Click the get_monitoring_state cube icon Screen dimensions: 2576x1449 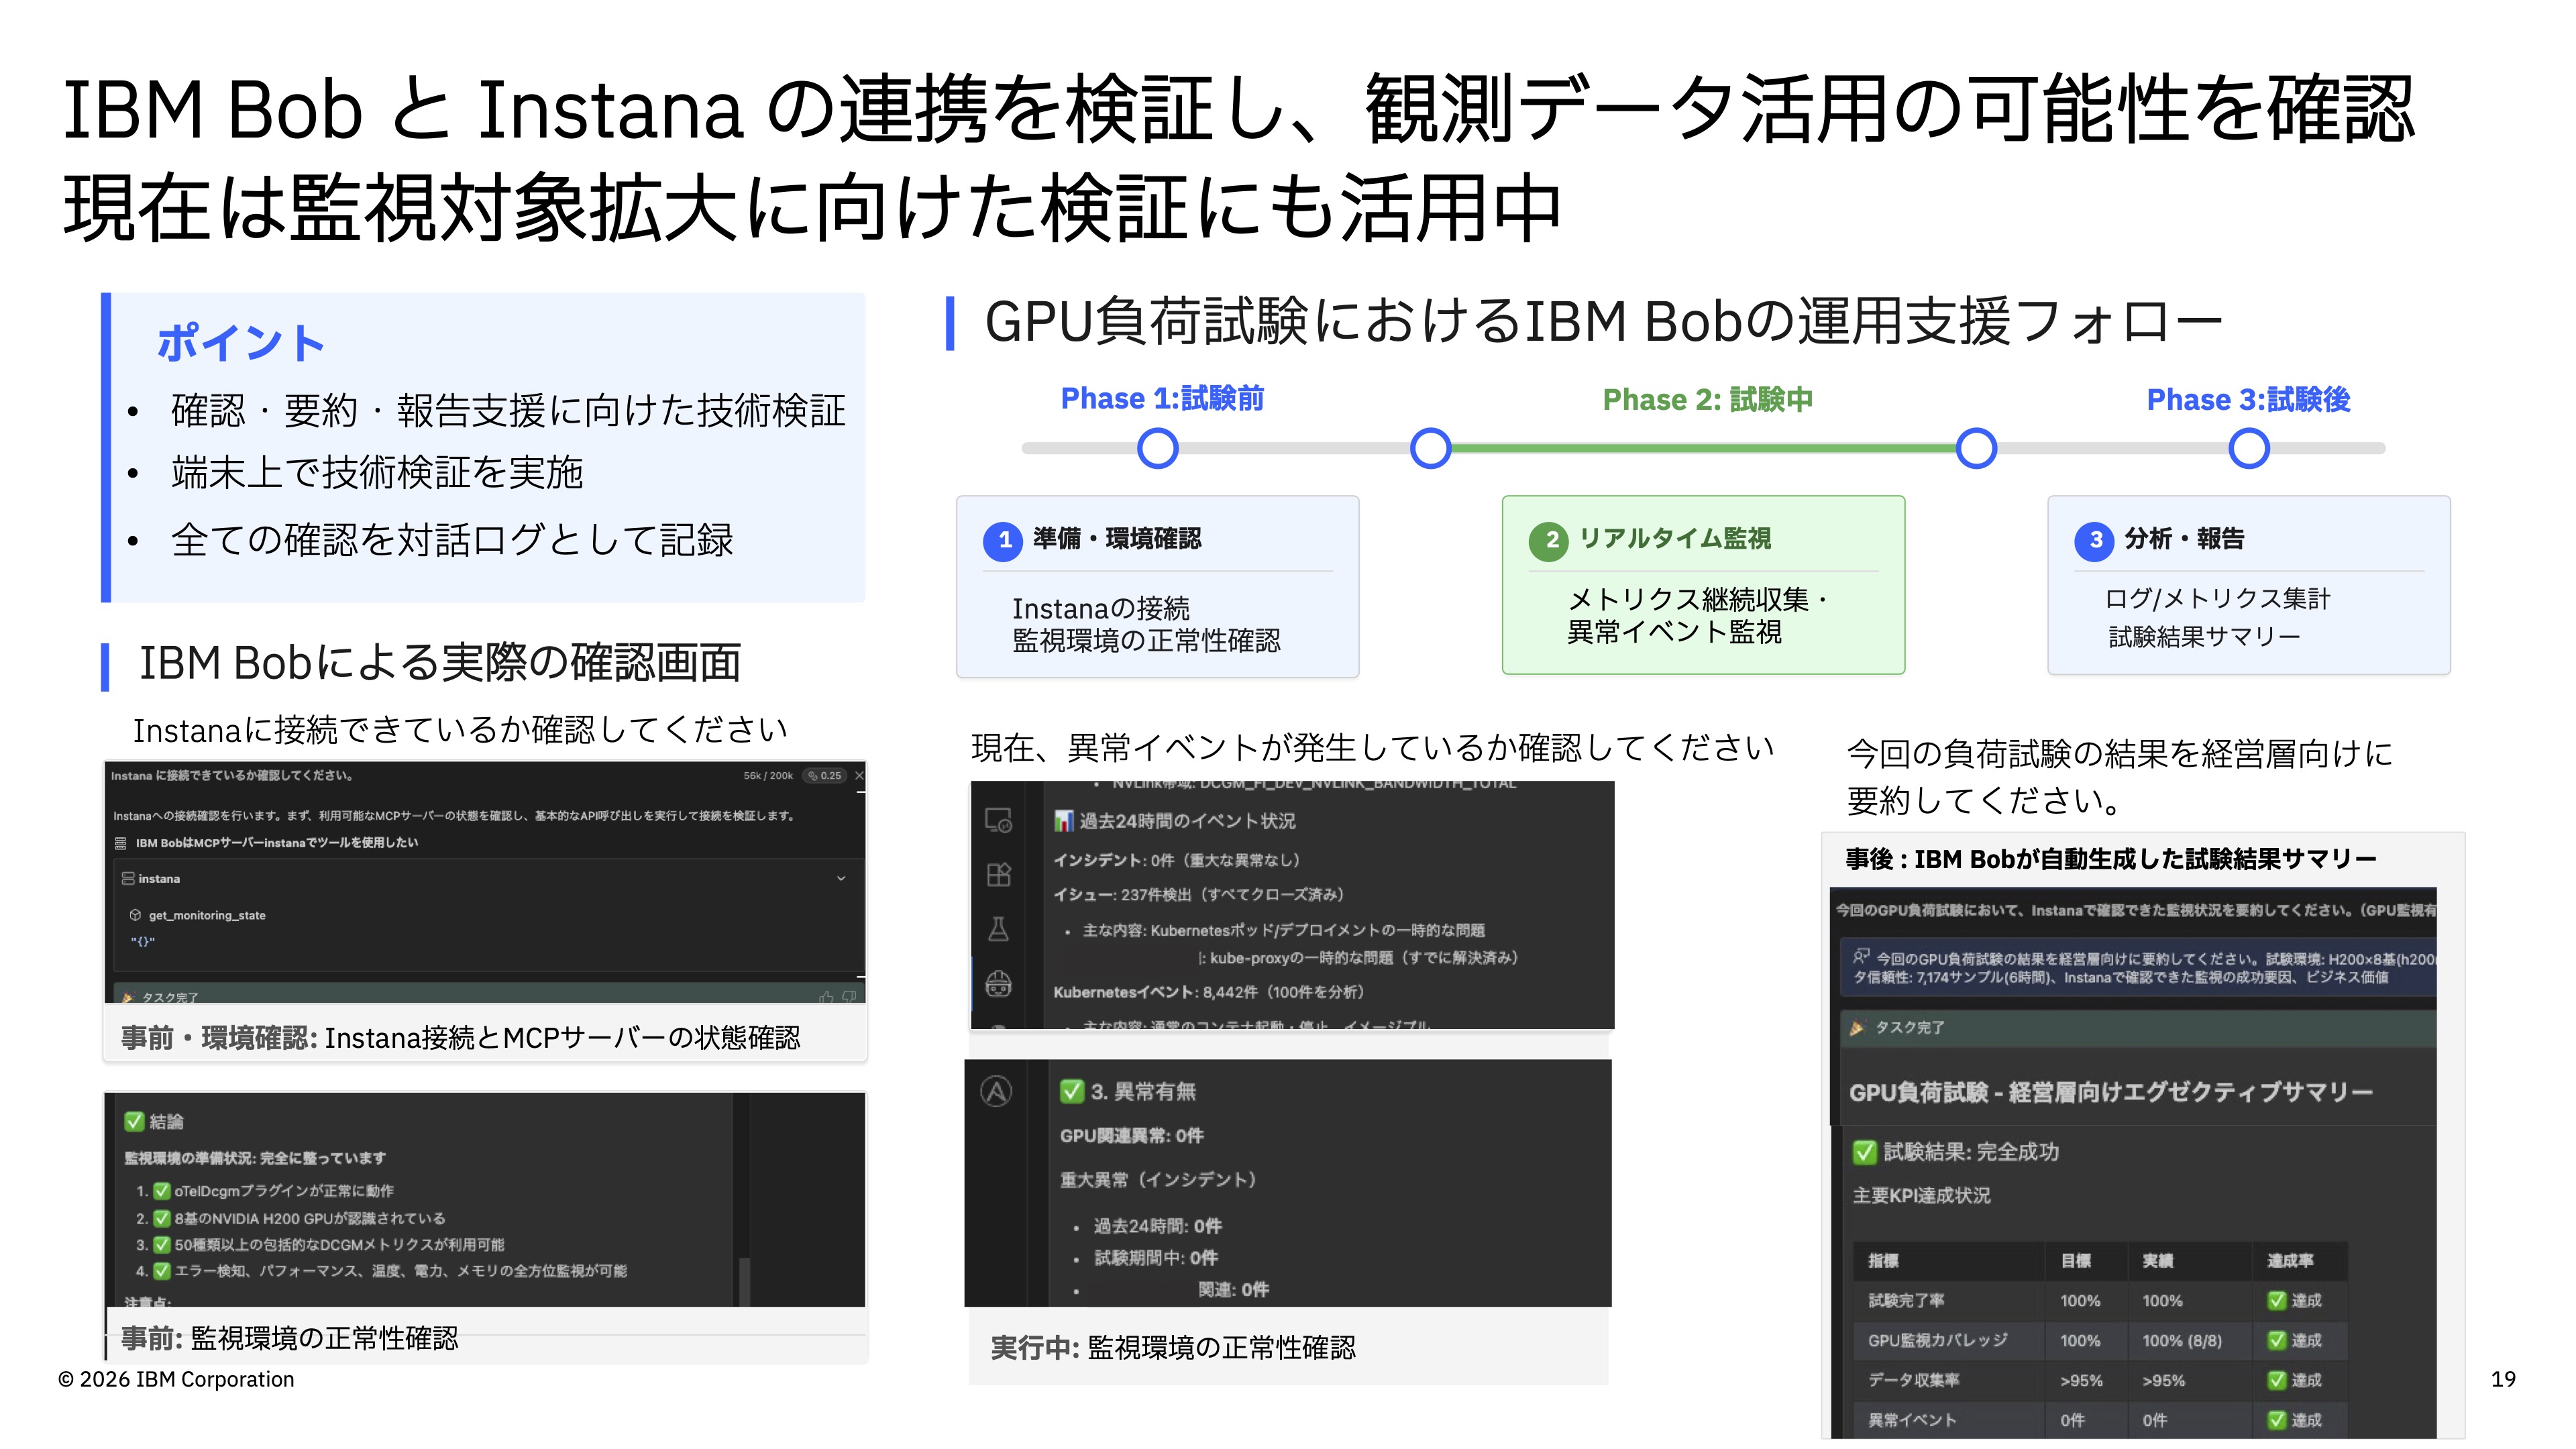click(135, 915)
